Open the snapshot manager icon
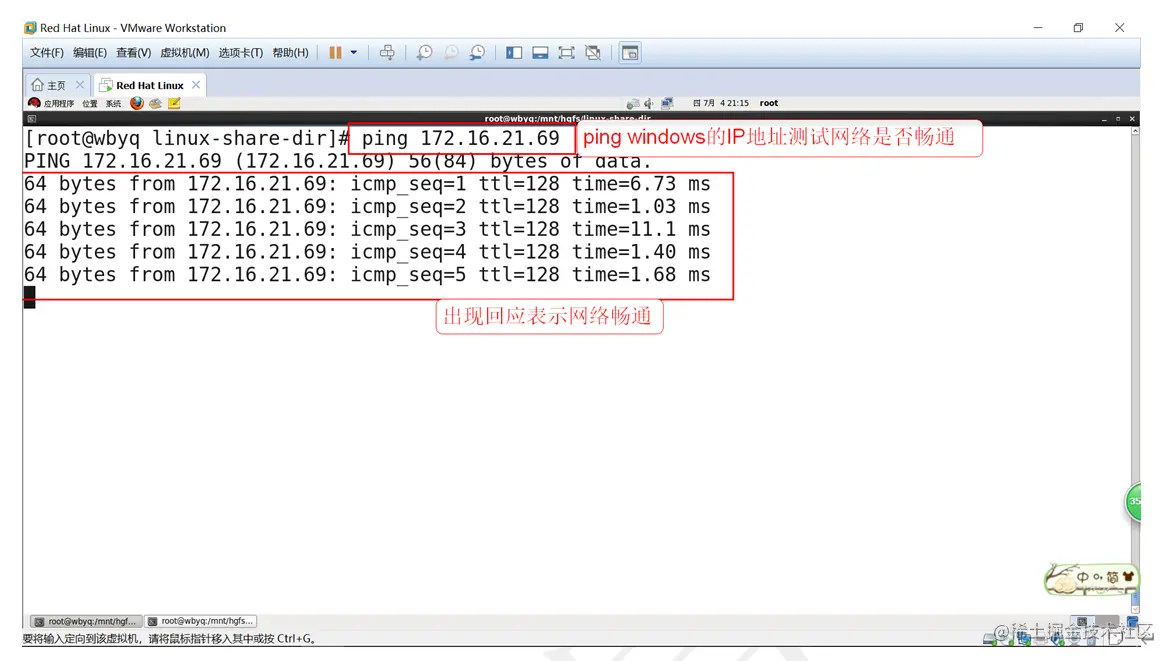This screenshot has width=1173, height=661. [x=477, y=52]
